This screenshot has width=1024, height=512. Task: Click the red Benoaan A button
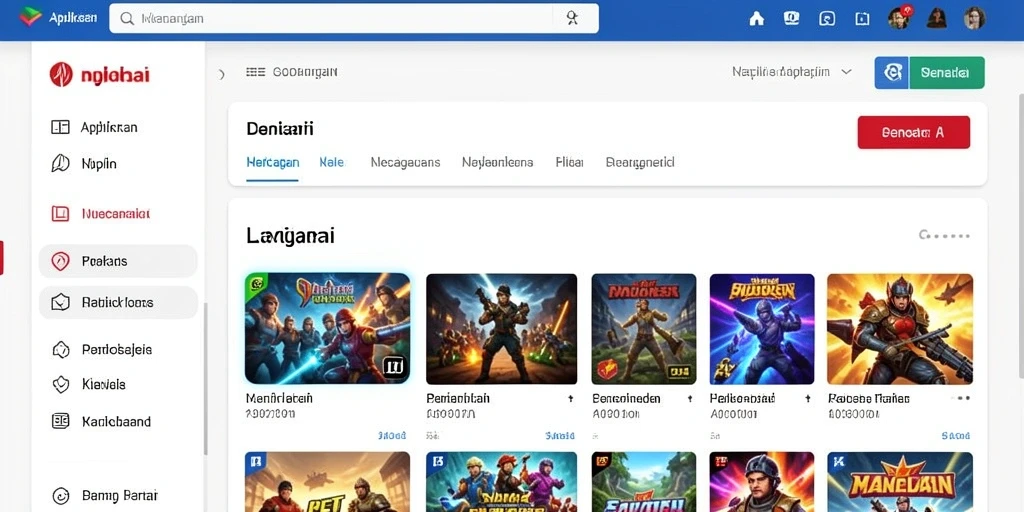click(914, 133)
